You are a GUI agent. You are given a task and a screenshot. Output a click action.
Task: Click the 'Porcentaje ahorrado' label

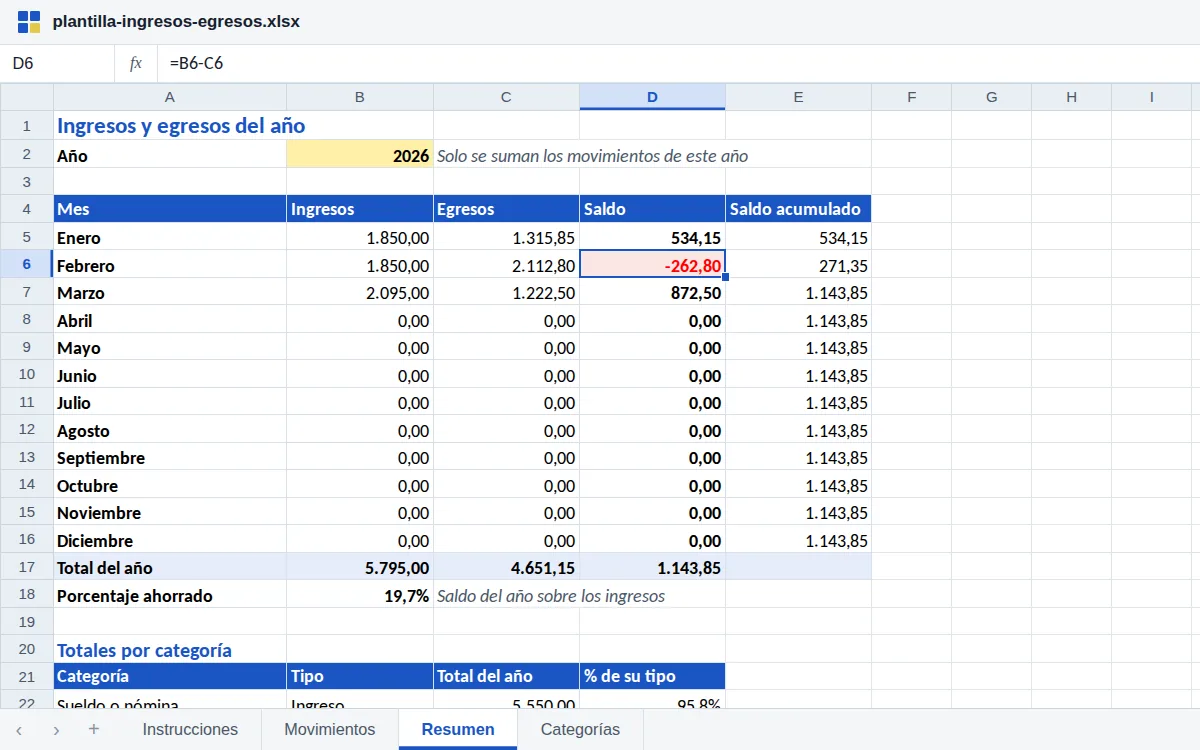click(x=170, y=595)
